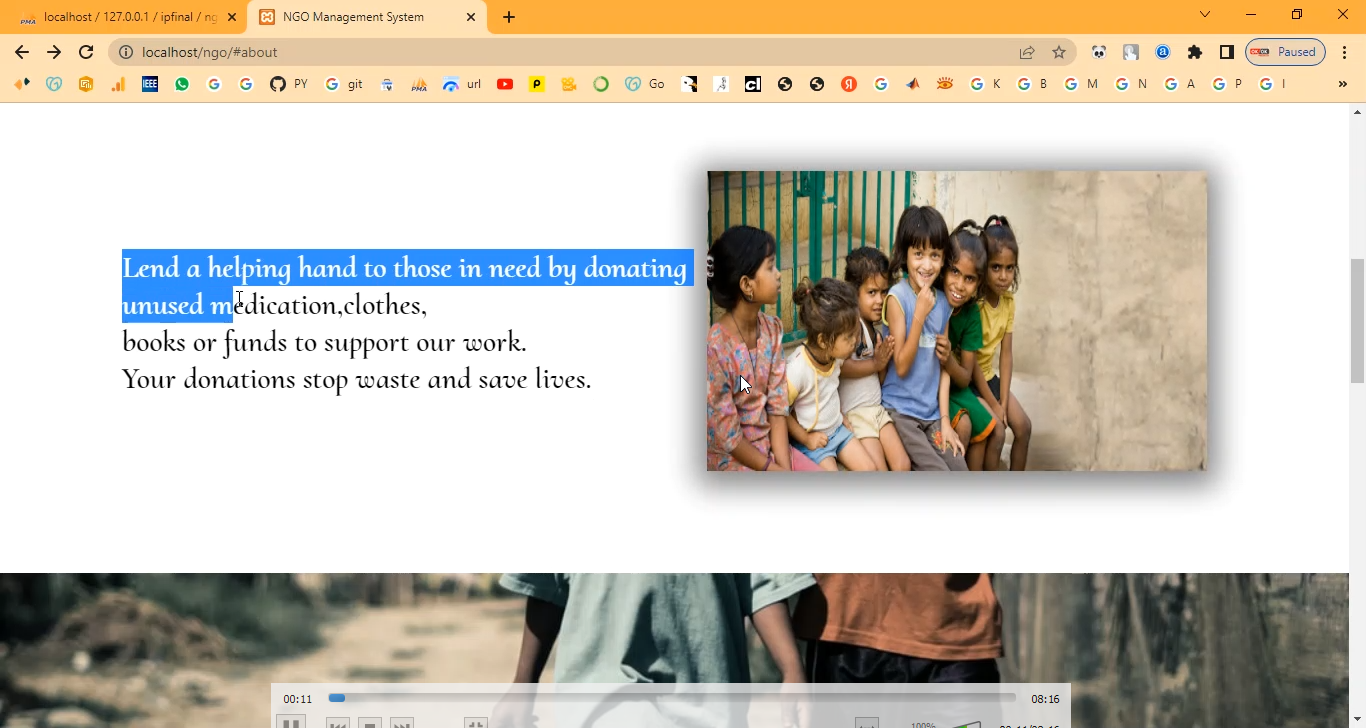Click the Paused profile button
Screen dimensions: 1366x728
[x=1285, y=52]
